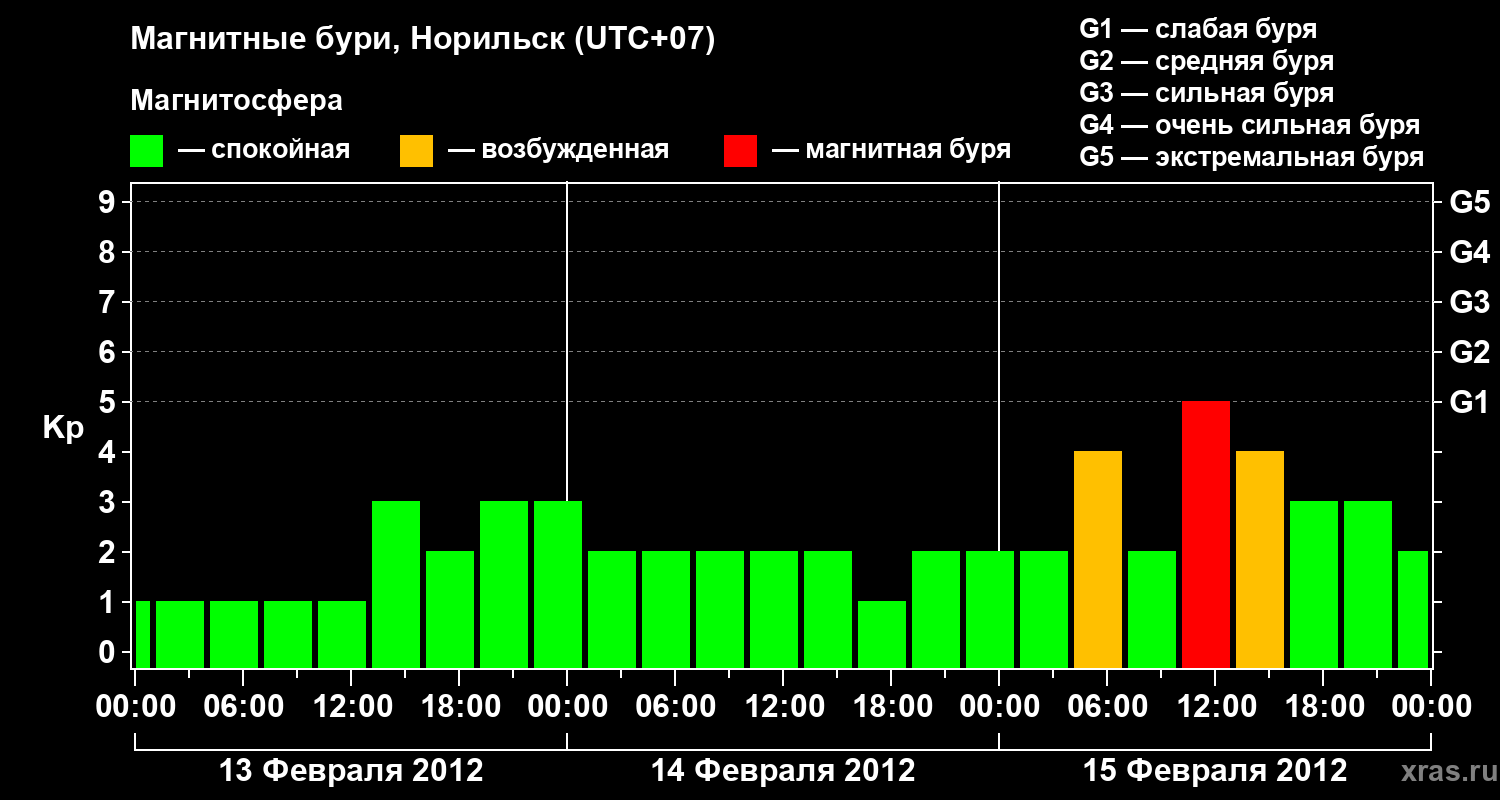
Task: Click the 'Магнитосфера' heading
Action: point(236,101)
